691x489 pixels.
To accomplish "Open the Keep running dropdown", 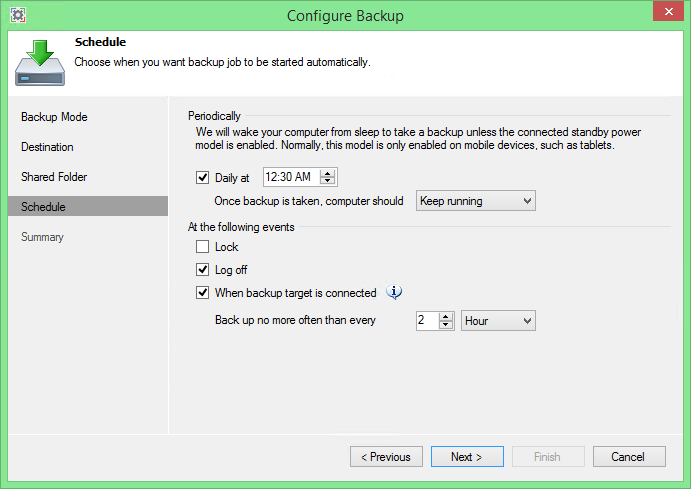I will (x=476, y=201).
